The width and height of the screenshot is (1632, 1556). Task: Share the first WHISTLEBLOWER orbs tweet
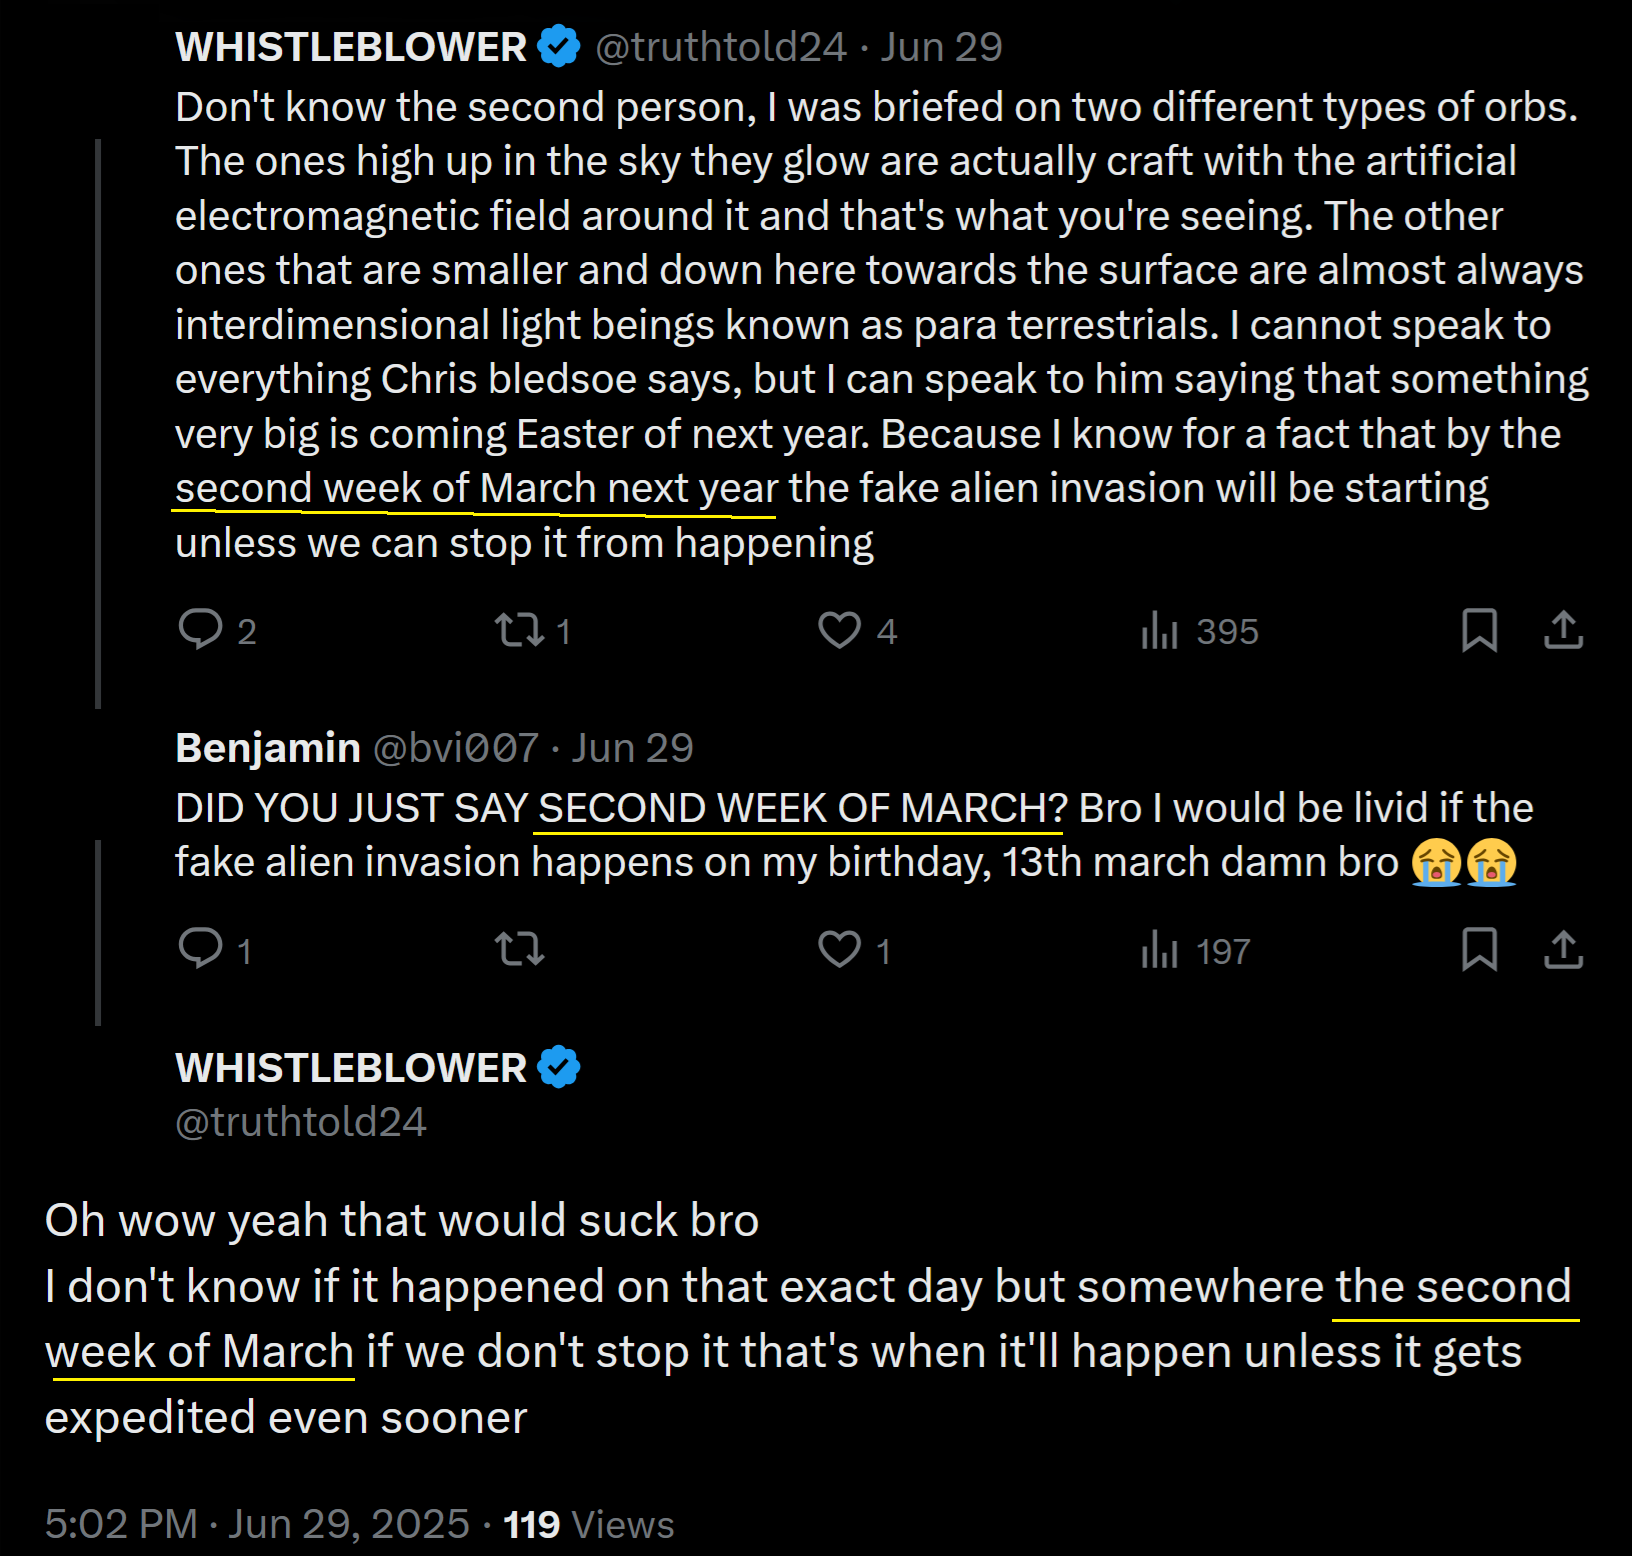click(1563, 630)
